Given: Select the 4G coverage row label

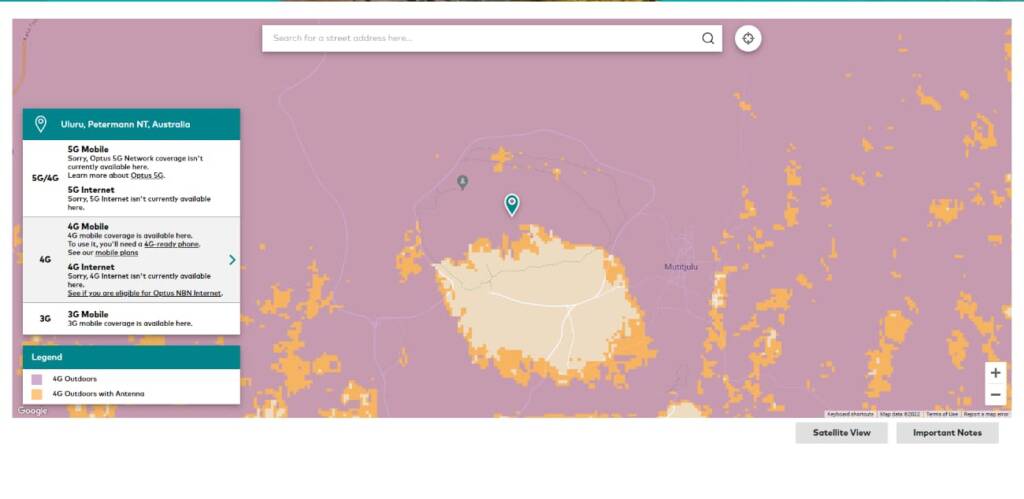Looking at the screenshot, I should pyautogui.click(x=45, y=260).
